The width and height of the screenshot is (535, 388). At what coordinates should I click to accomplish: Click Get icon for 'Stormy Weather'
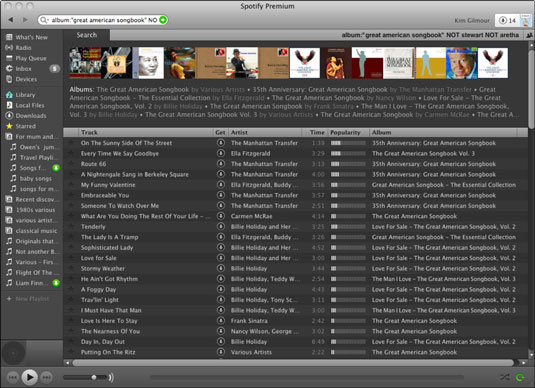click(x=221, y=268)
